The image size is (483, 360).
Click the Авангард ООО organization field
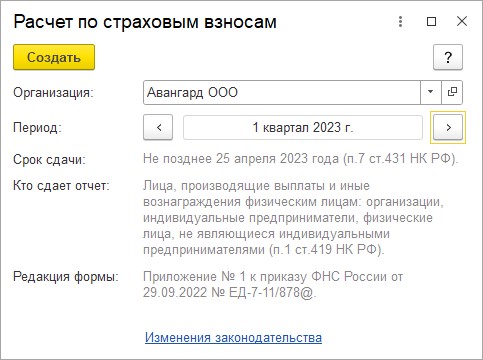282,92
